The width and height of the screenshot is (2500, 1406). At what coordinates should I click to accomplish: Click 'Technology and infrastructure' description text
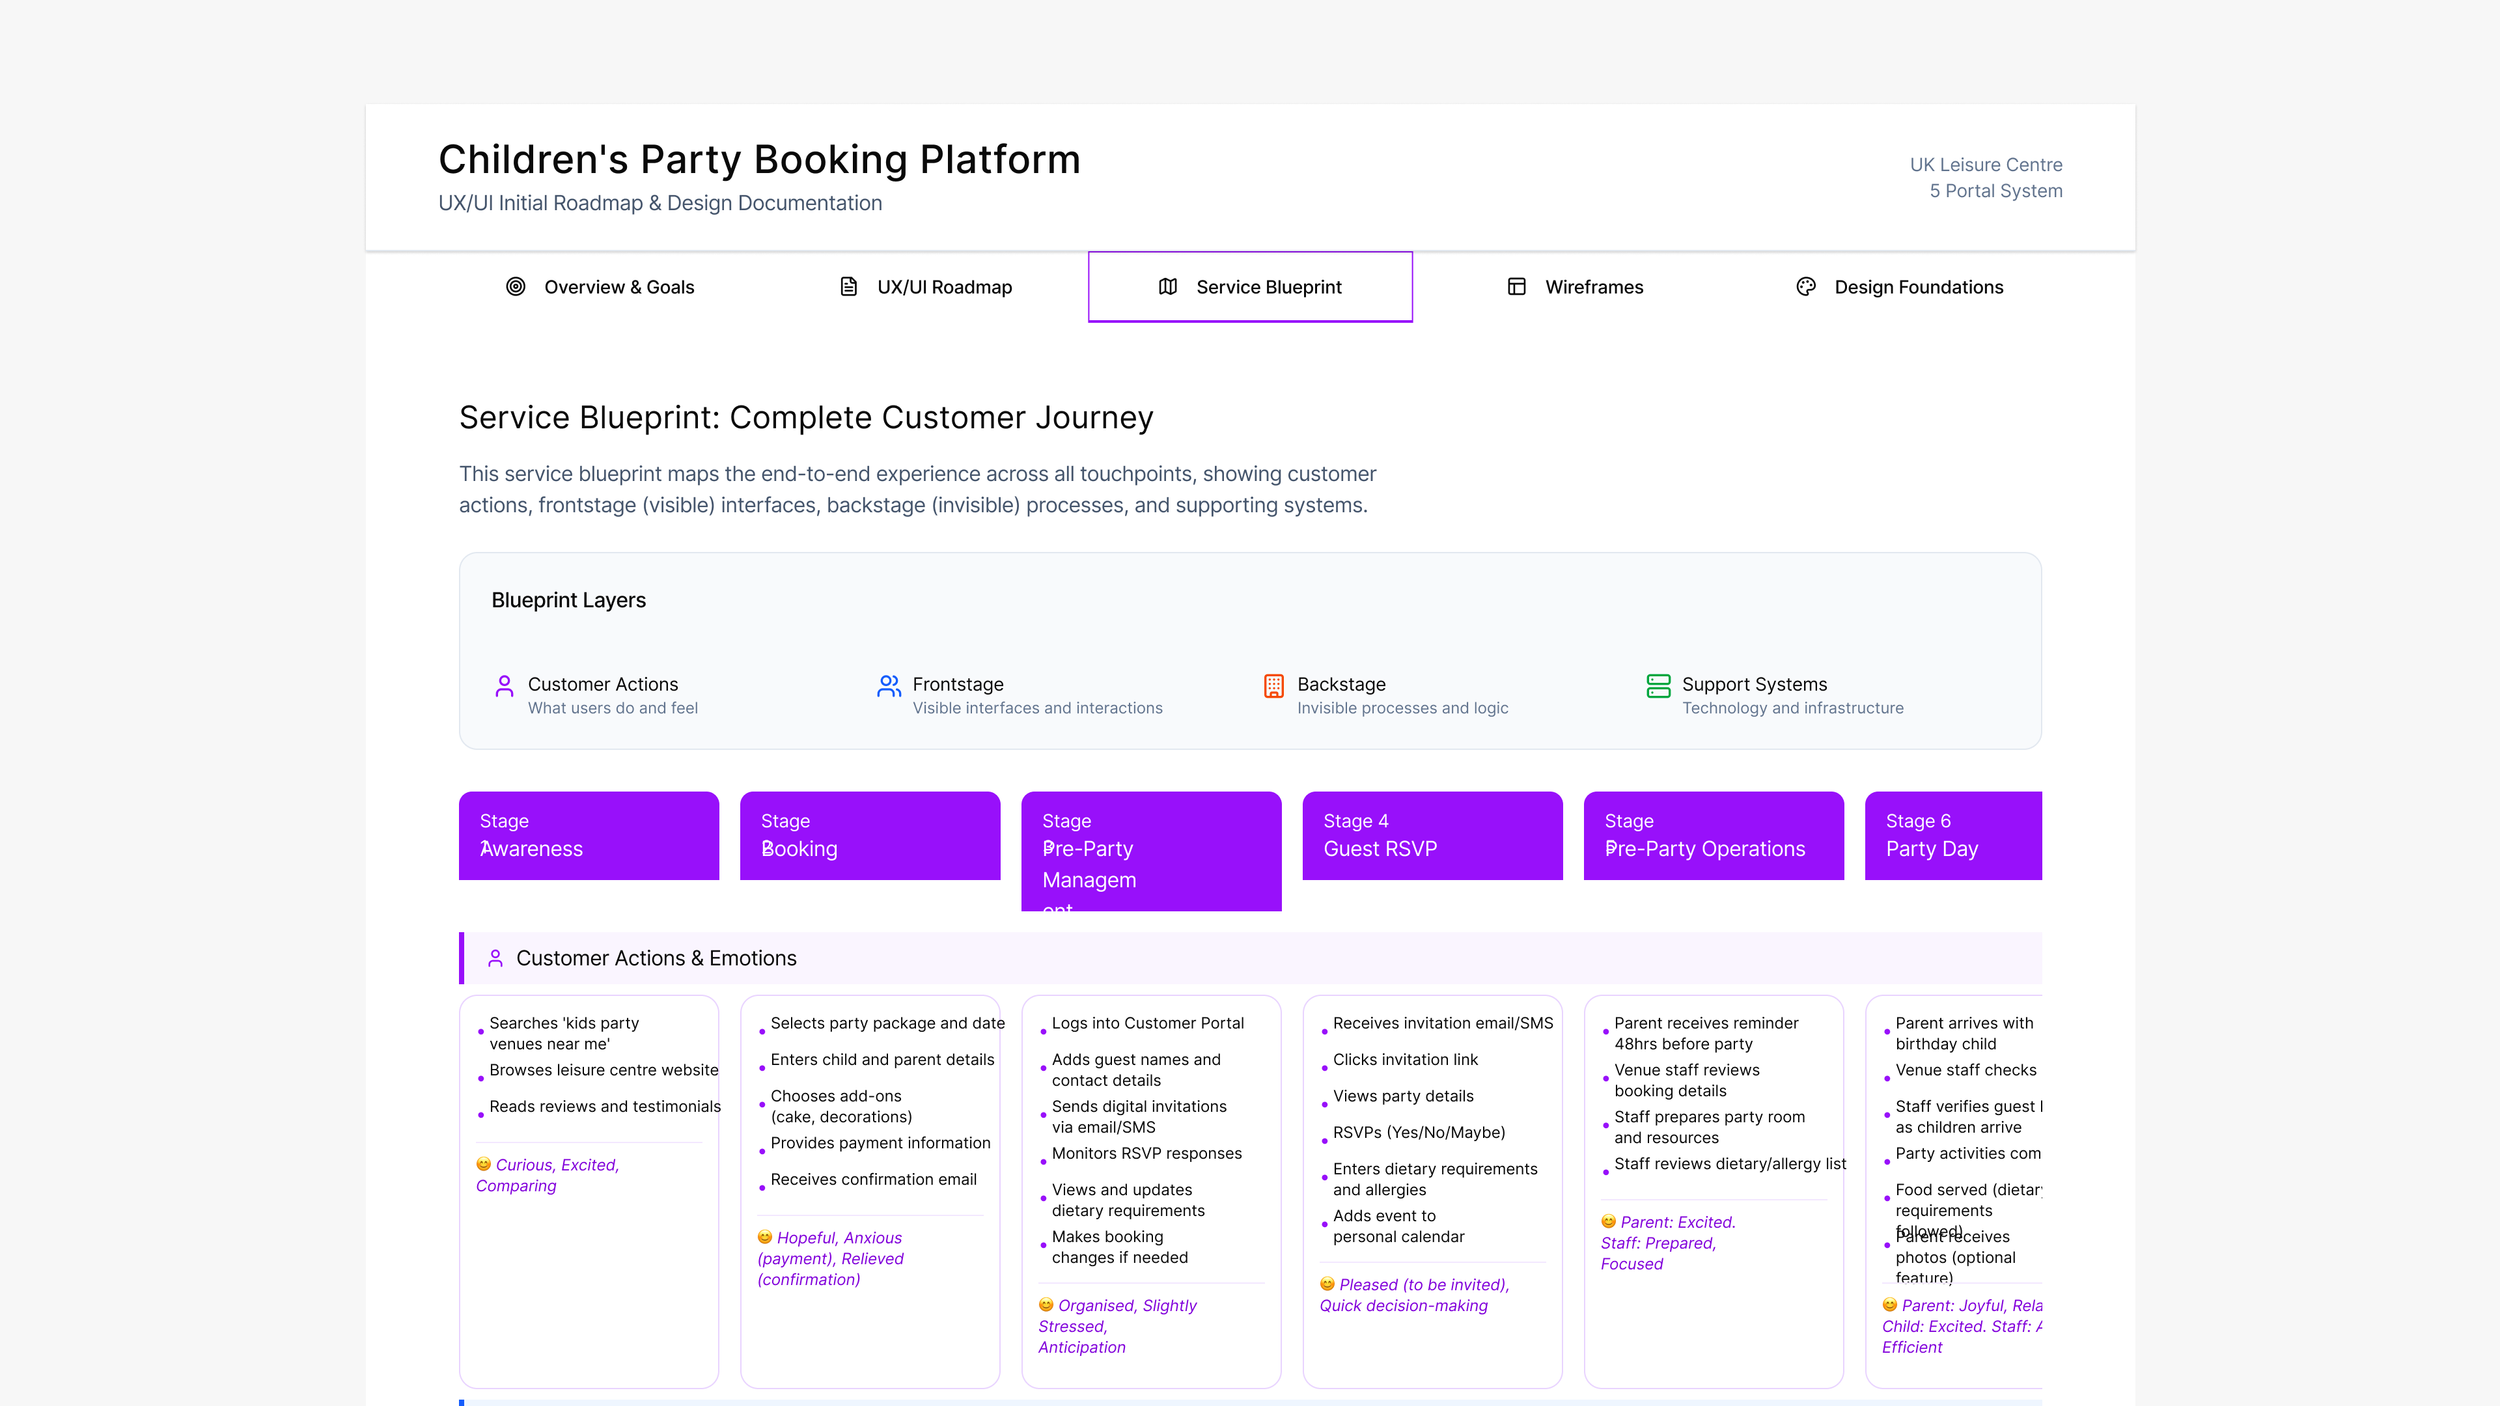click(1792, 708)
